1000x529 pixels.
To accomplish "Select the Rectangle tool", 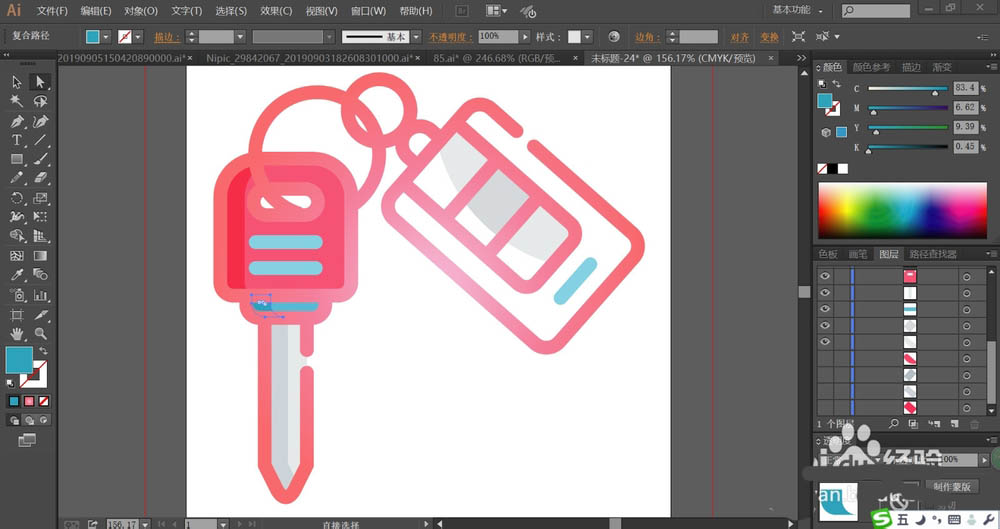I will (17, 160).
